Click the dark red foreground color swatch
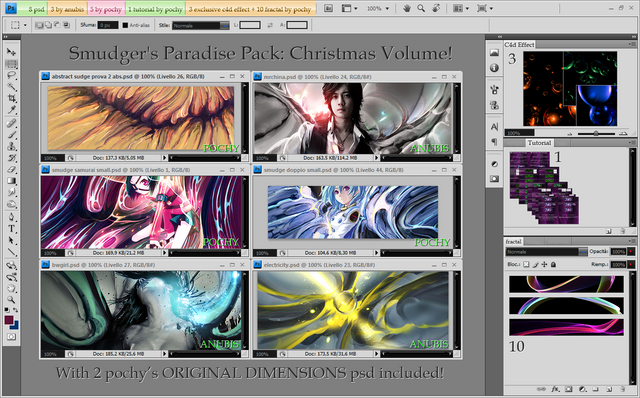The image size is (640, 398). (9, 320)
